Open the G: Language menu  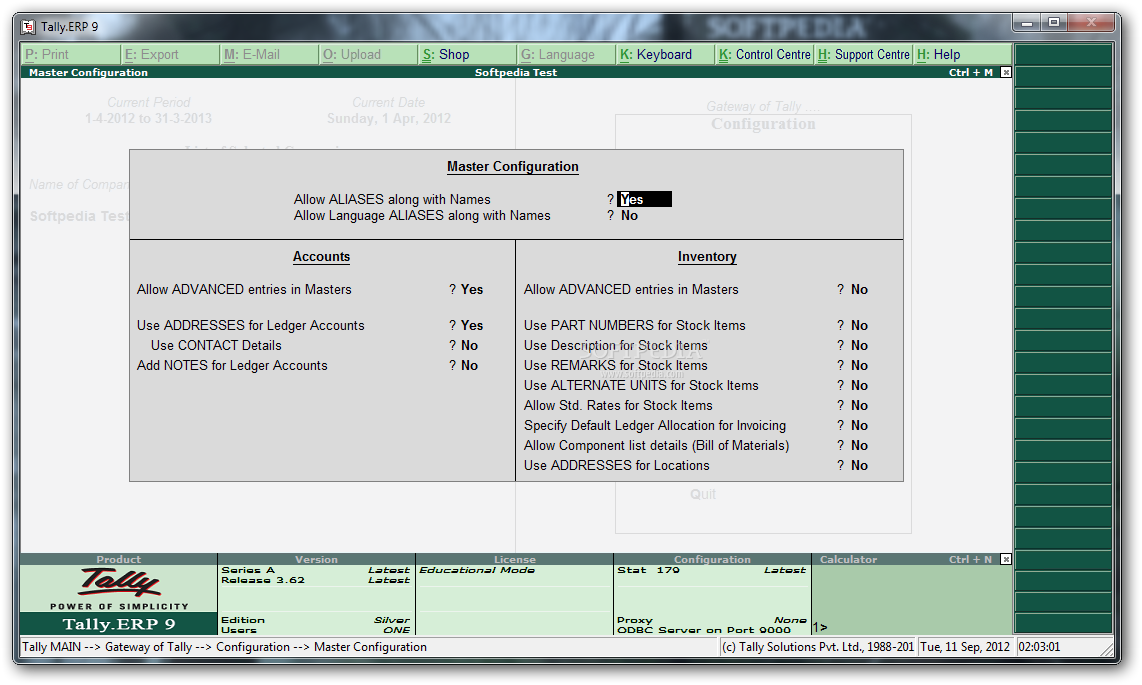click(x=566, y=55)
